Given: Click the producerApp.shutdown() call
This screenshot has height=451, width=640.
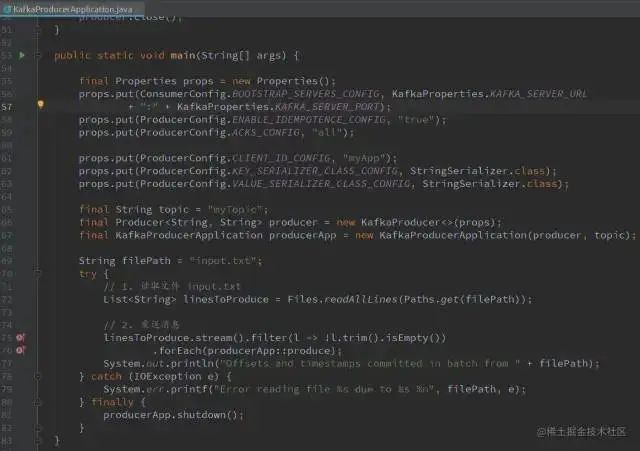Looking at the screenshot, I should click(x=171, y=415).
